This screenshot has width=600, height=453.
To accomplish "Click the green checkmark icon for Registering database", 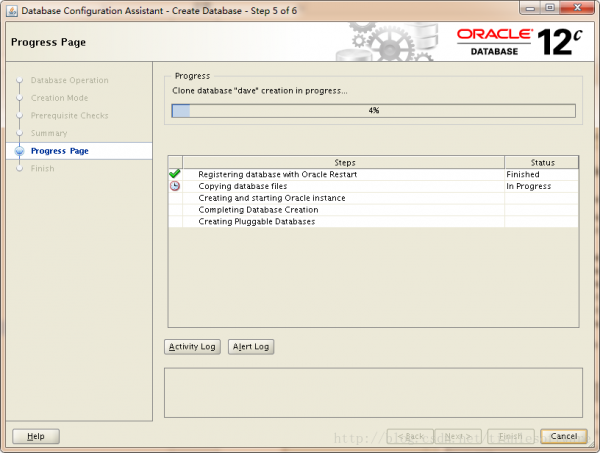I will pyautogui.click(x=174, y=174).
